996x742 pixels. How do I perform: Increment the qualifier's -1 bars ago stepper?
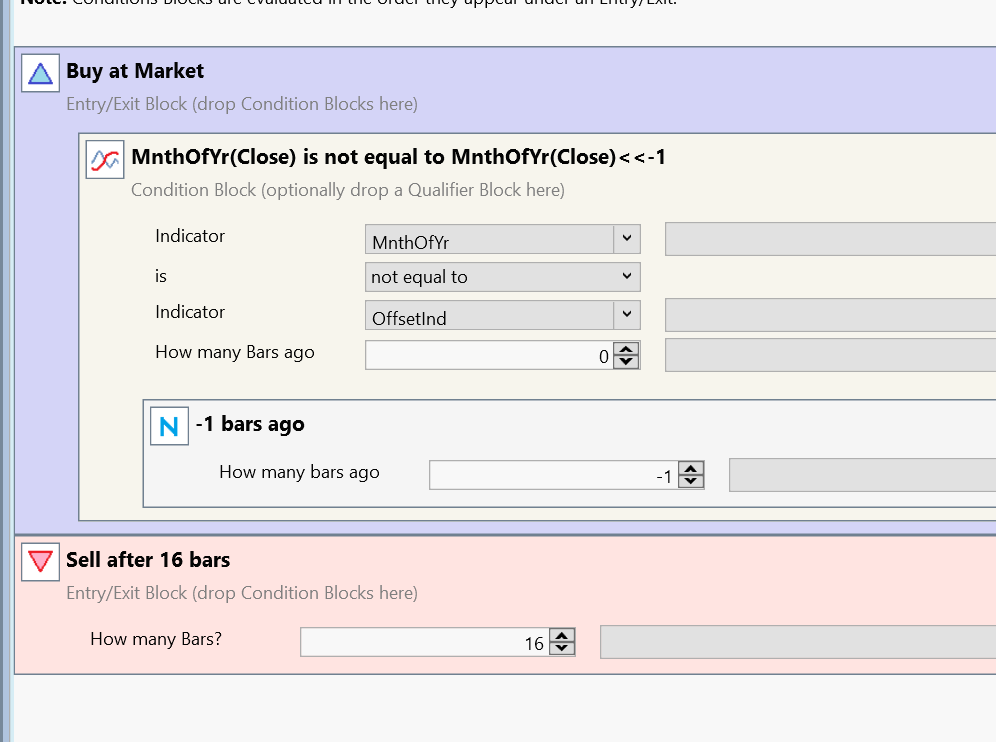pos(690,469)
